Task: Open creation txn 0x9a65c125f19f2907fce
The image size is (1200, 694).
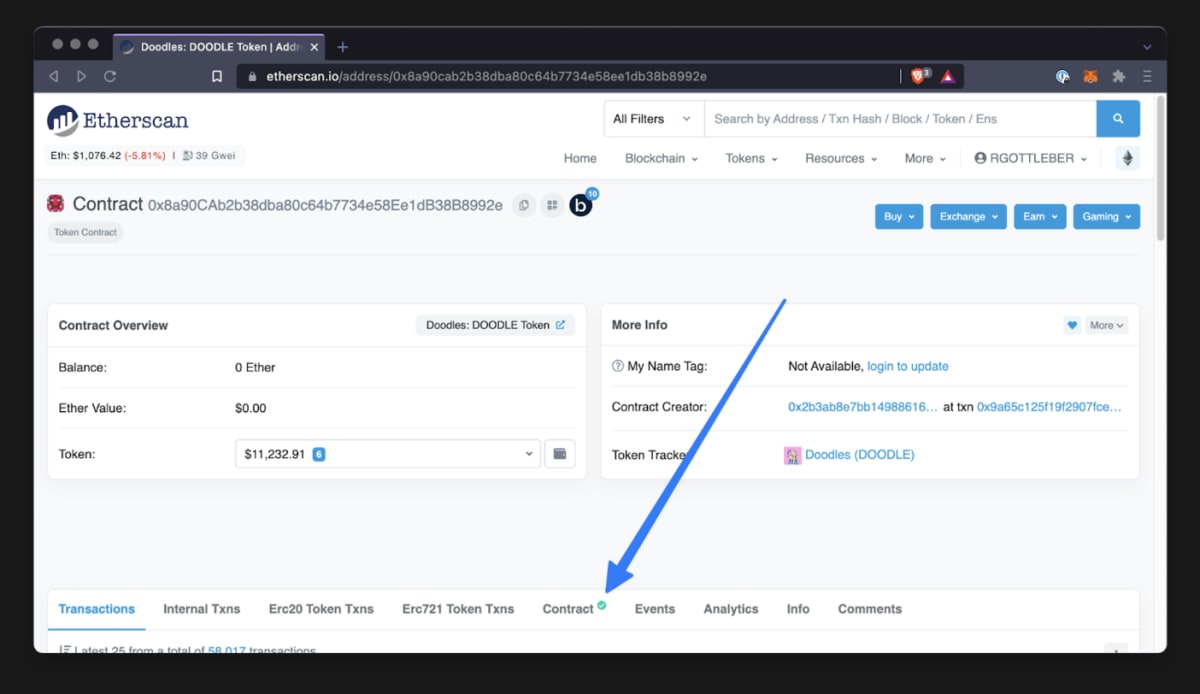Action: [1049, 407]
